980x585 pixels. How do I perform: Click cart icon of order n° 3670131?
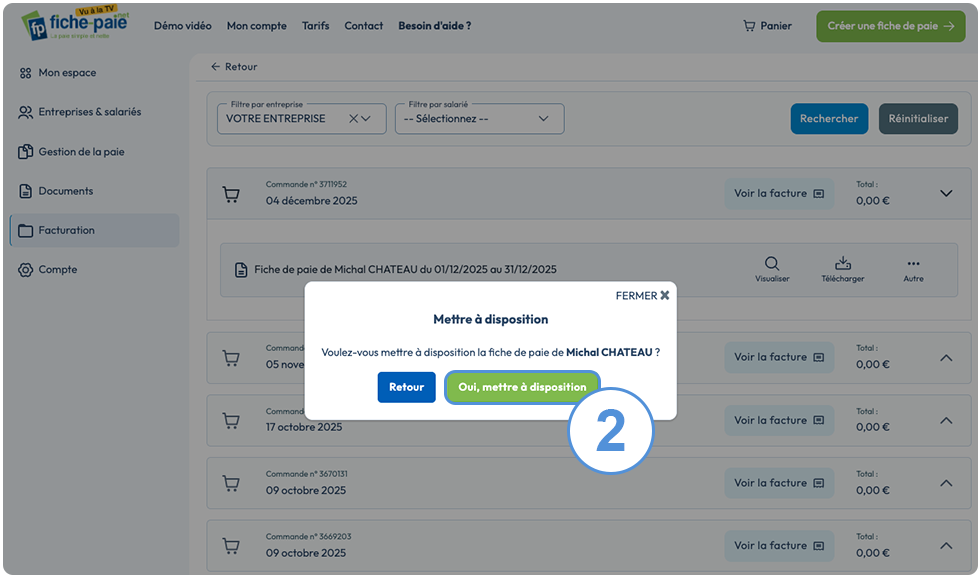tap(231, 483)
